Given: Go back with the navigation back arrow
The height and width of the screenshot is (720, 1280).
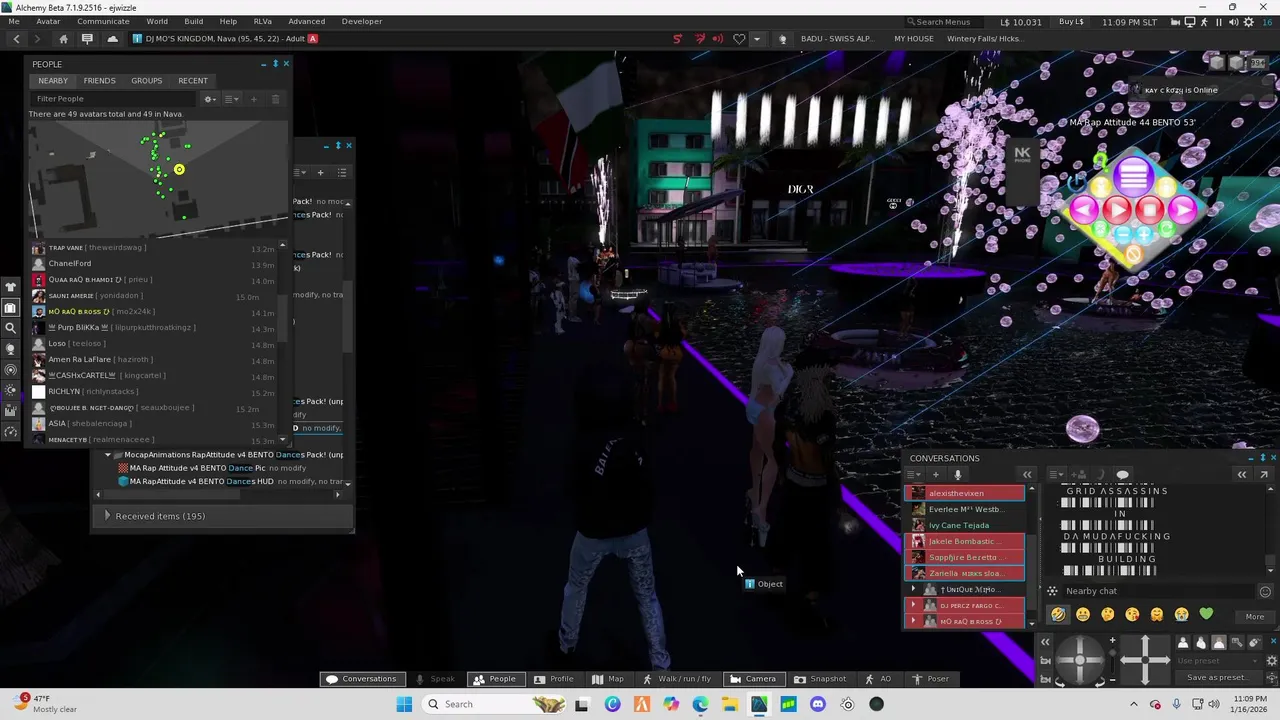Looking at the screenshot, I should 16,39.
